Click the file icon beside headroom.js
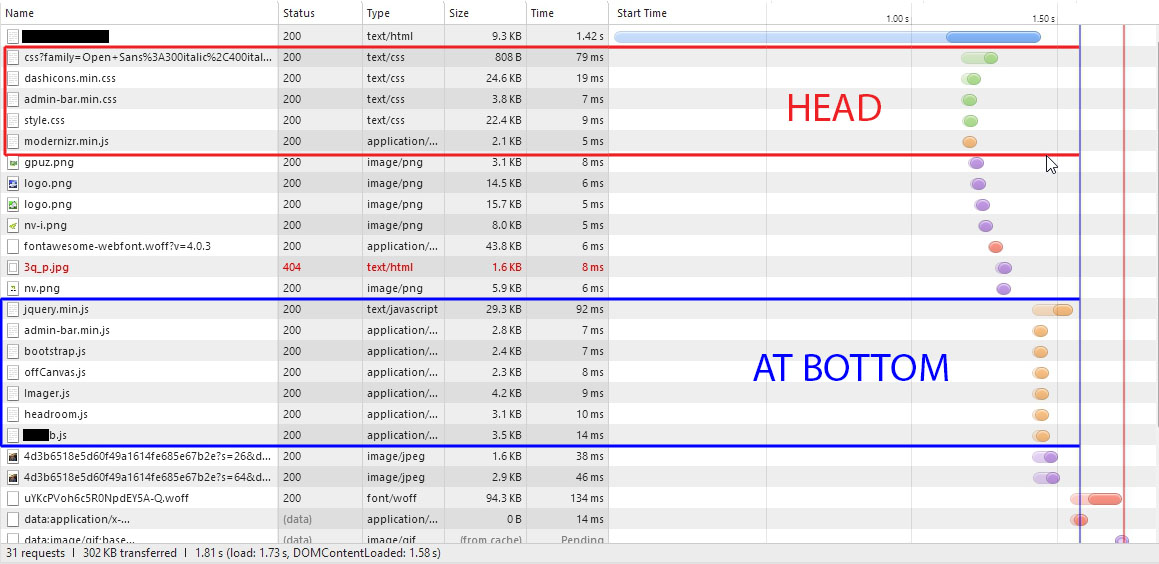 (x=13, y=414)
